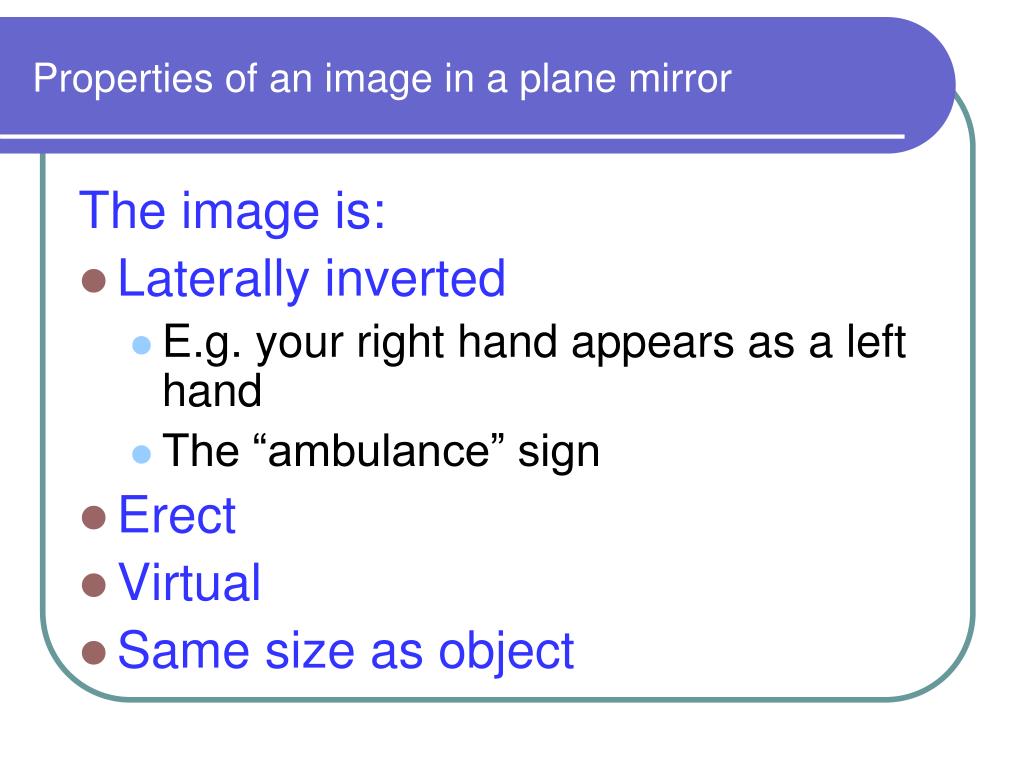
Task: Click the brown bullet beside Laterally inverted
Action: click(94, 281)
